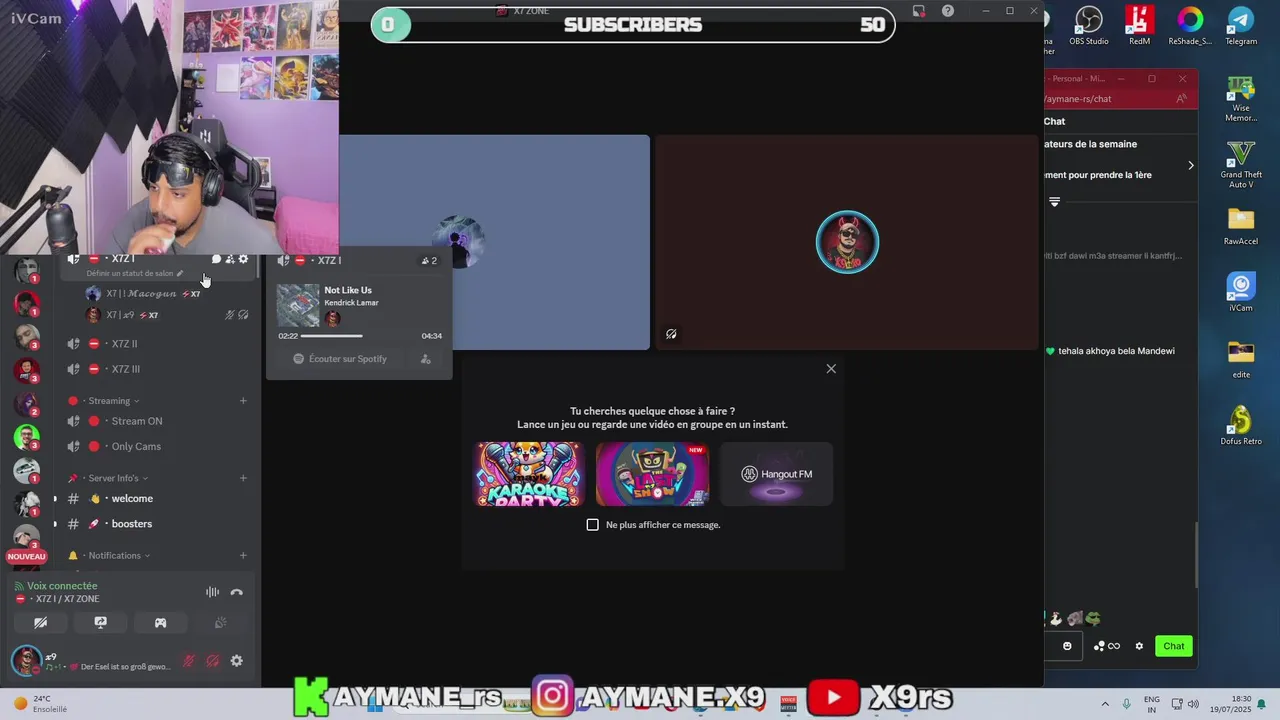Open Discord user settings gear
The width and height of the screenshot is (1280, 720).
(x=236, y=661)
